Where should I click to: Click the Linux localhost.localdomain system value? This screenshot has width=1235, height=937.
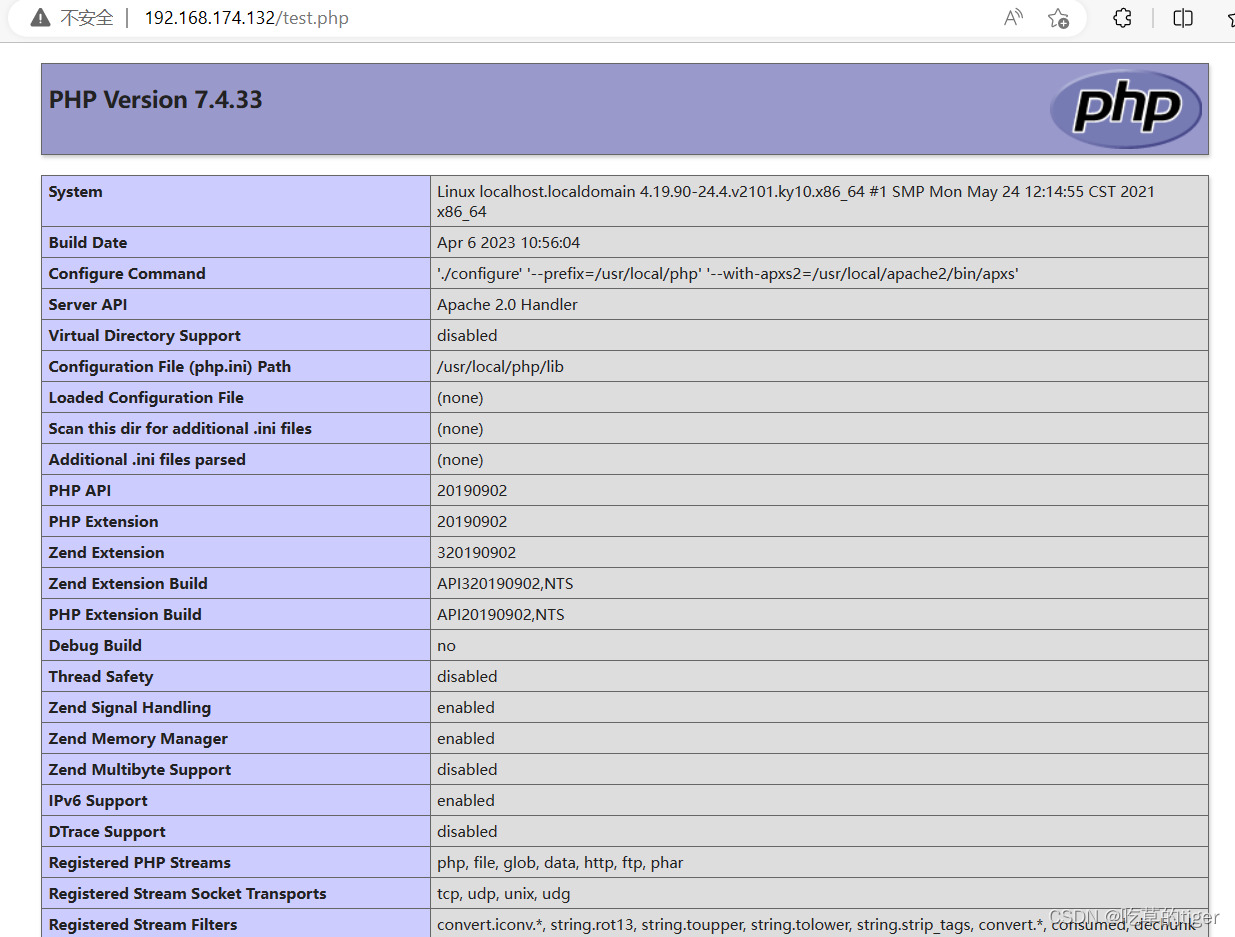[x=796, y=201]
